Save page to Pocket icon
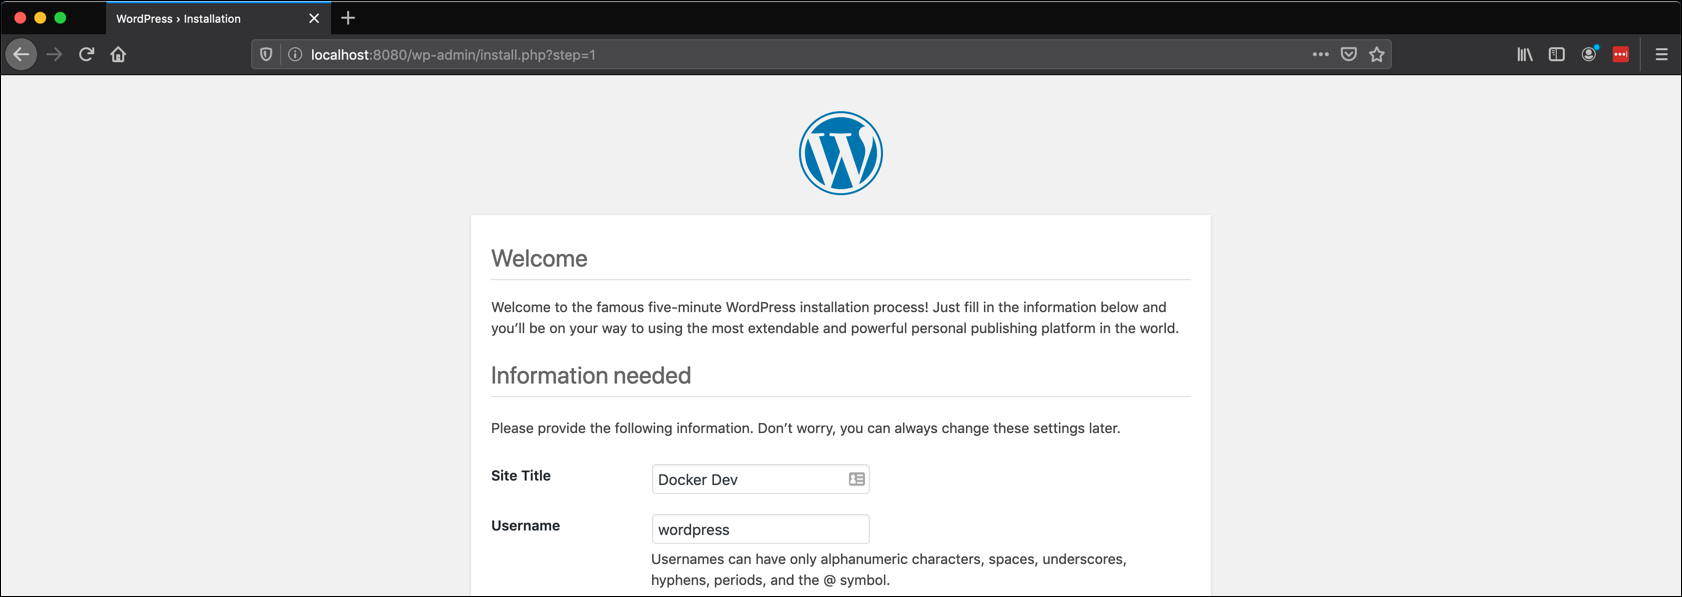 (x=1349, y=55)
